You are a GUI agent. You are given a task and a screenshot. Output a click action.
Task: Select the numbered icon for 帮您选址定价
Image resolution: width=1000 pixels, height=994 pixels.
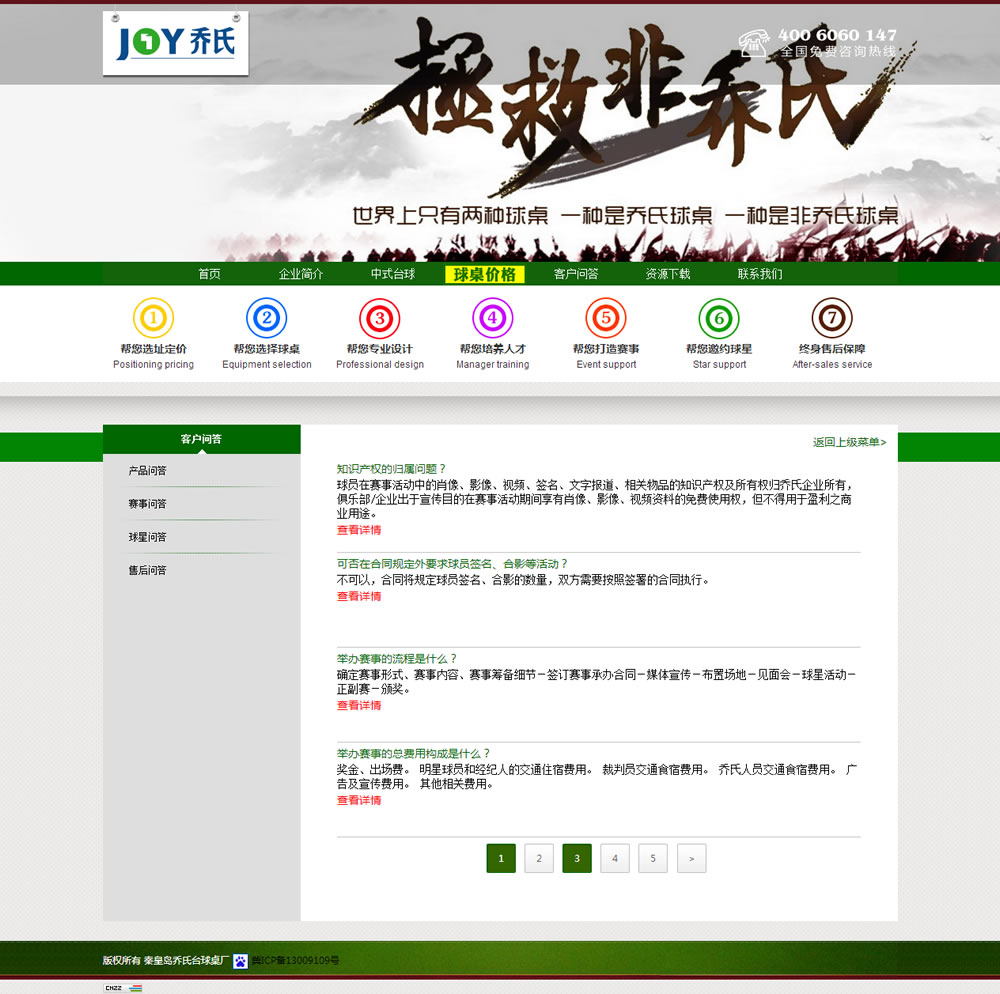tap(152, 319)
